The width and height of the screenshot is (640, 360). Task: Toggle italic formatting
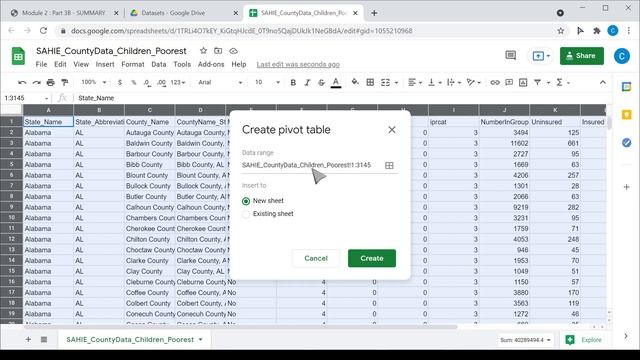point(307,82)
